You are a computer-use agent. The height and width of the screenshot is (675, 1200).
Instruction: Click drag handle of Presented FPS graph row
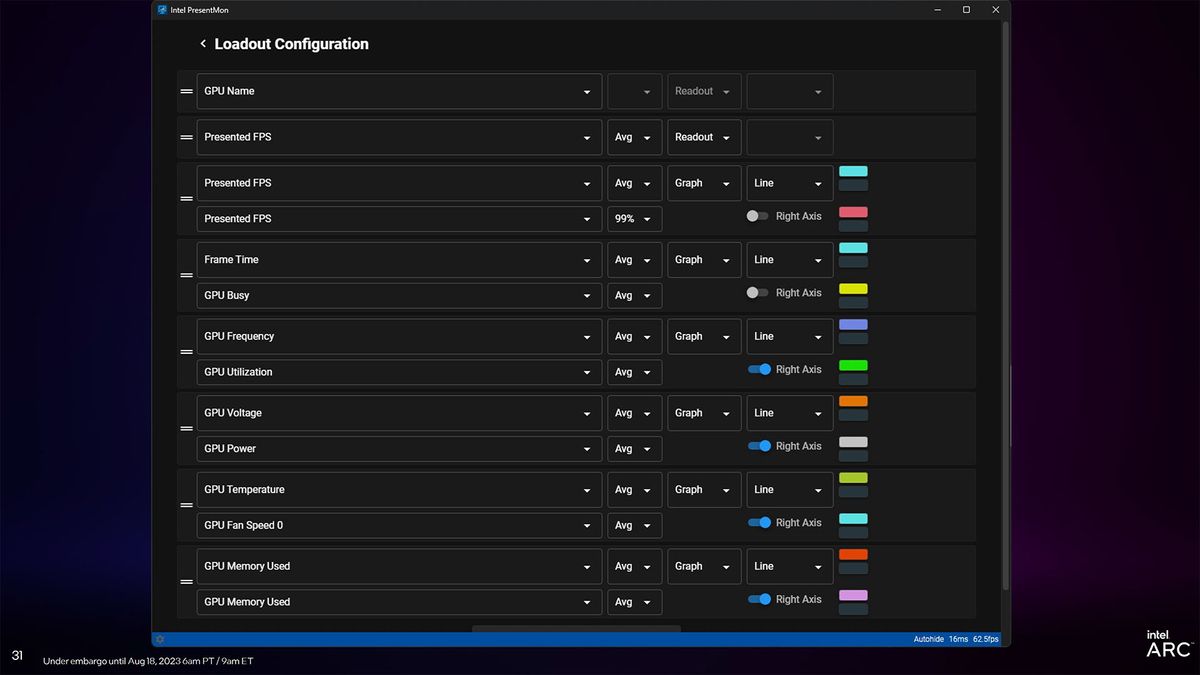point(186,199)
